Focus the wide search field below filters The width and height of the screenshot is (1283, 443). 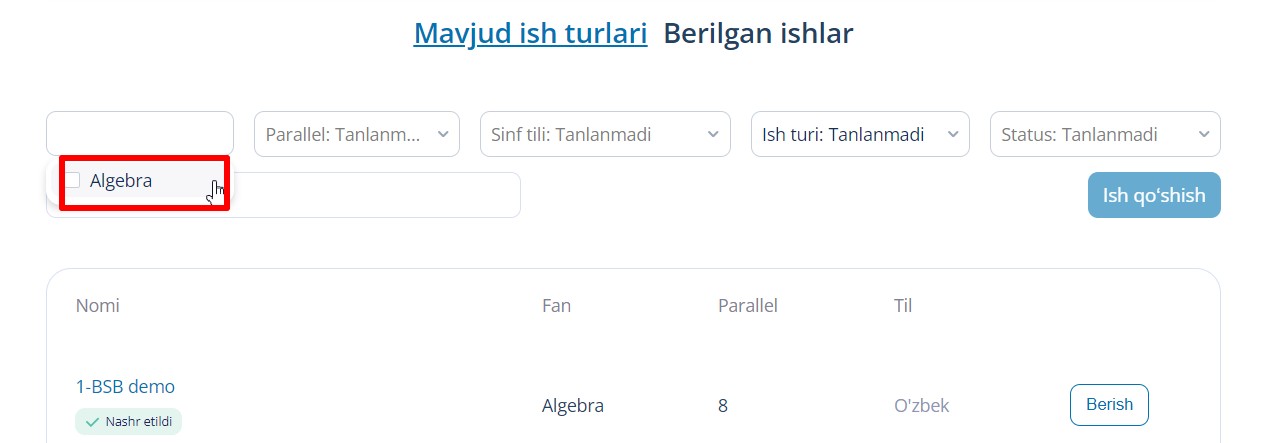pos(370,196)
